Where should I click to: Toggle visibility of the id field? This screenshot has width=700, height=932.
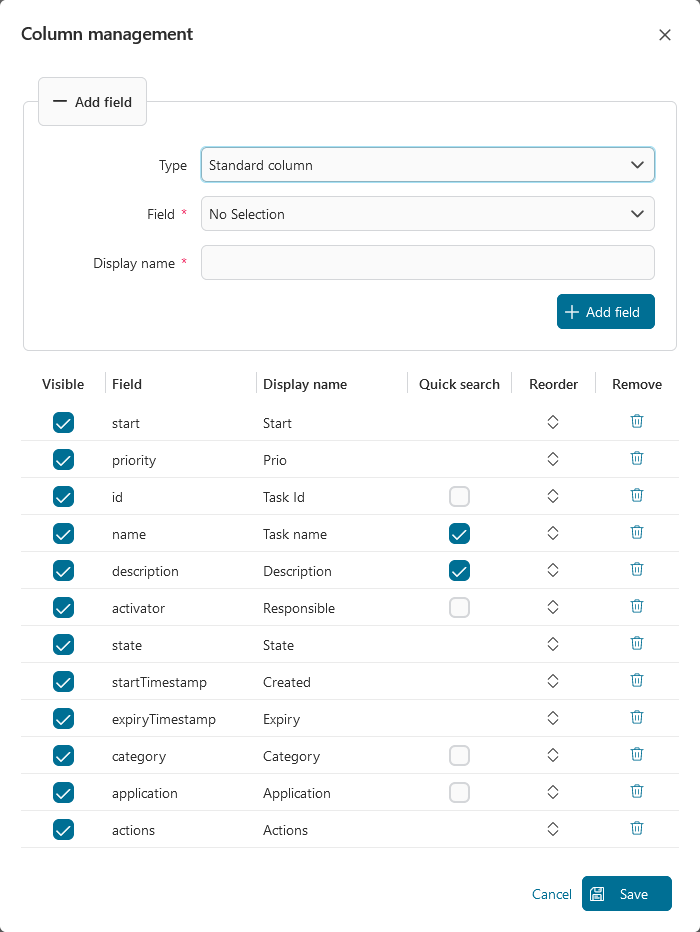(x=64, y=496)
